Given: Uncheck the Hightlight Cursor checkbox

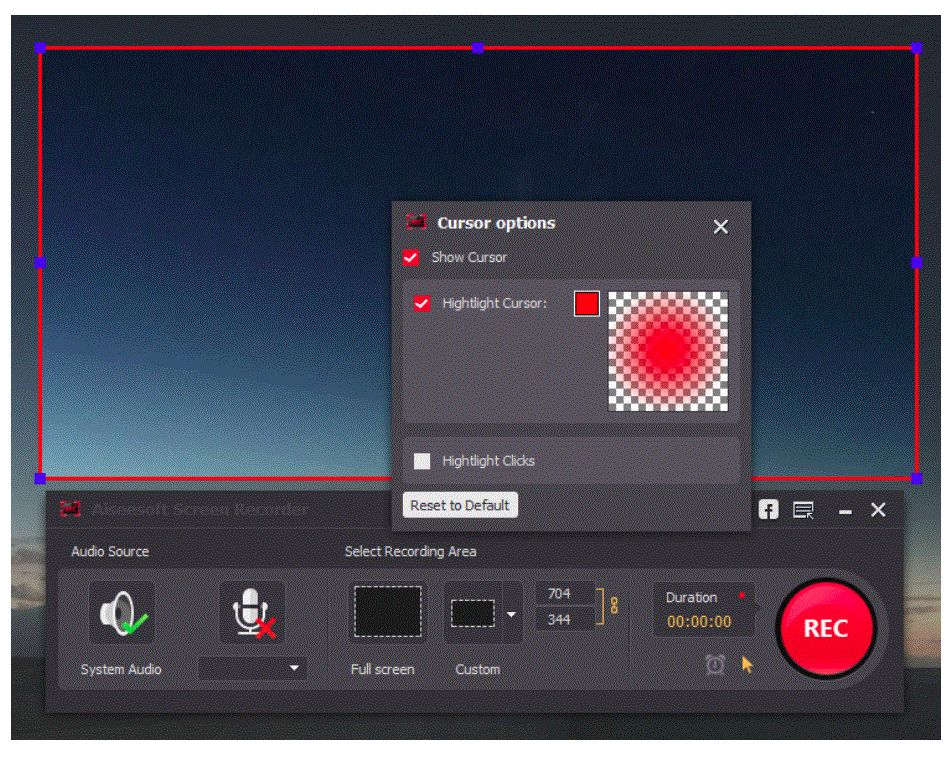Looking at the screenshot, I should 422,303.
